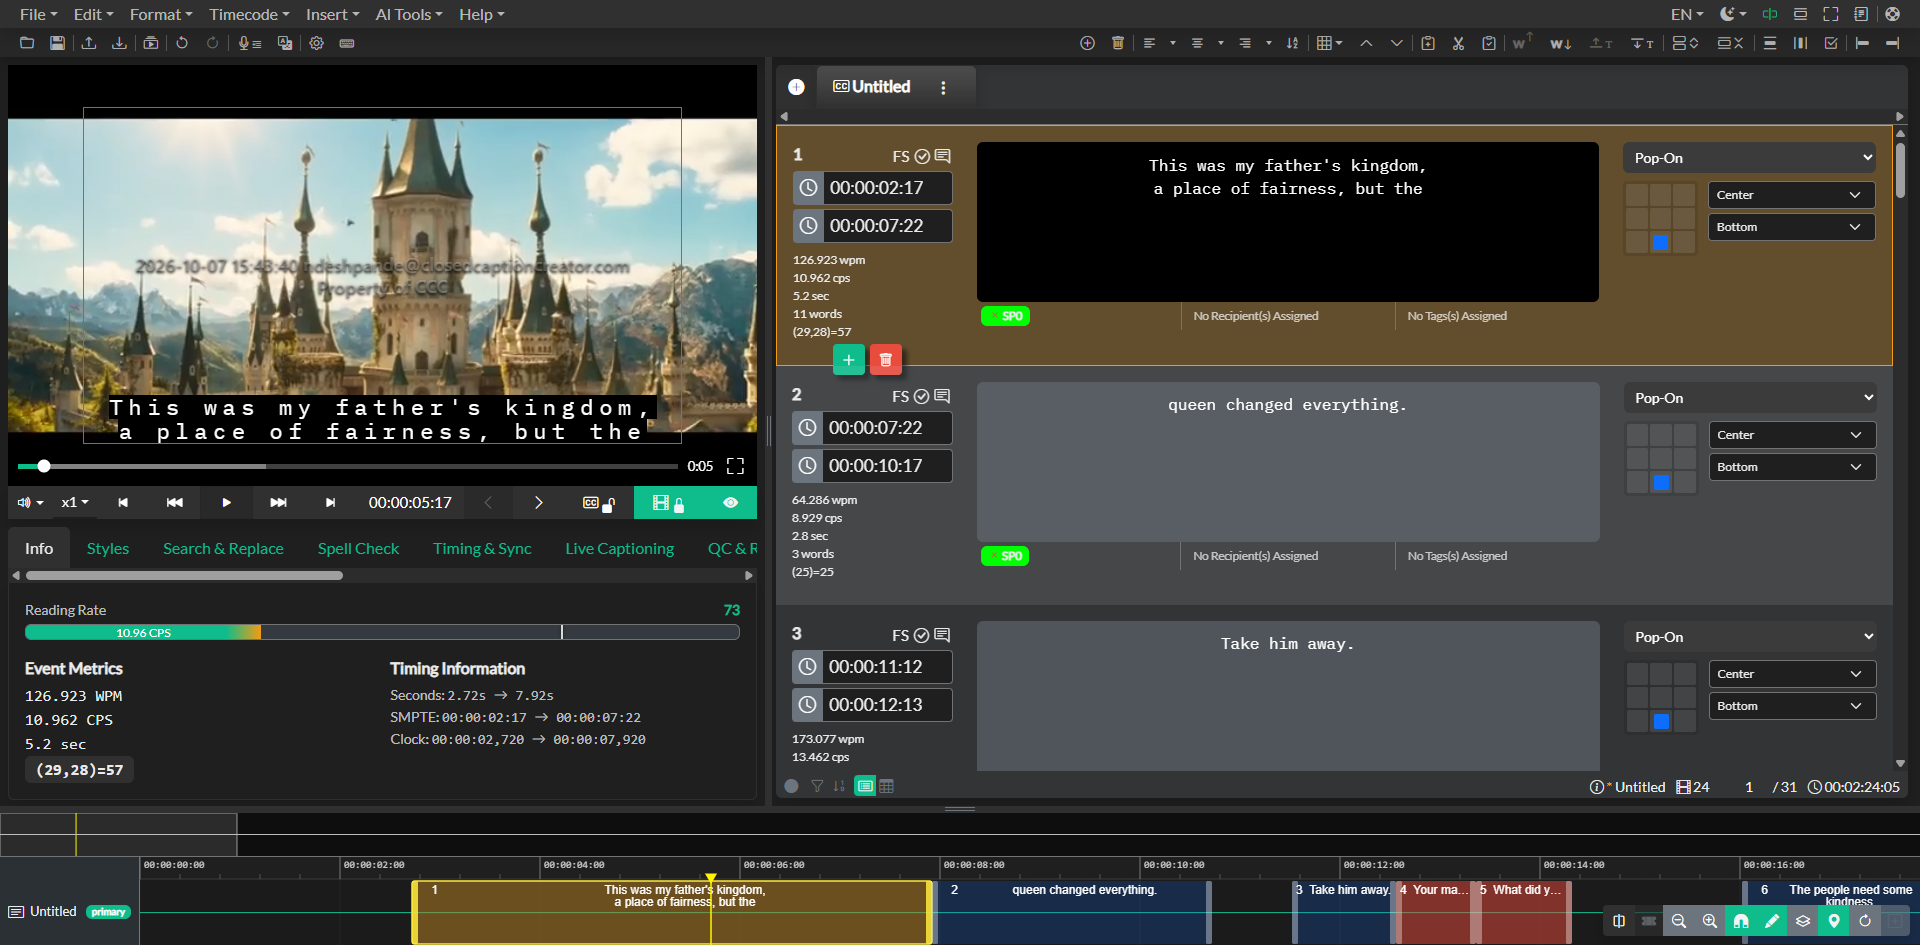Open Pop-On style dropdown for event 1

(x=1749, y=158)
